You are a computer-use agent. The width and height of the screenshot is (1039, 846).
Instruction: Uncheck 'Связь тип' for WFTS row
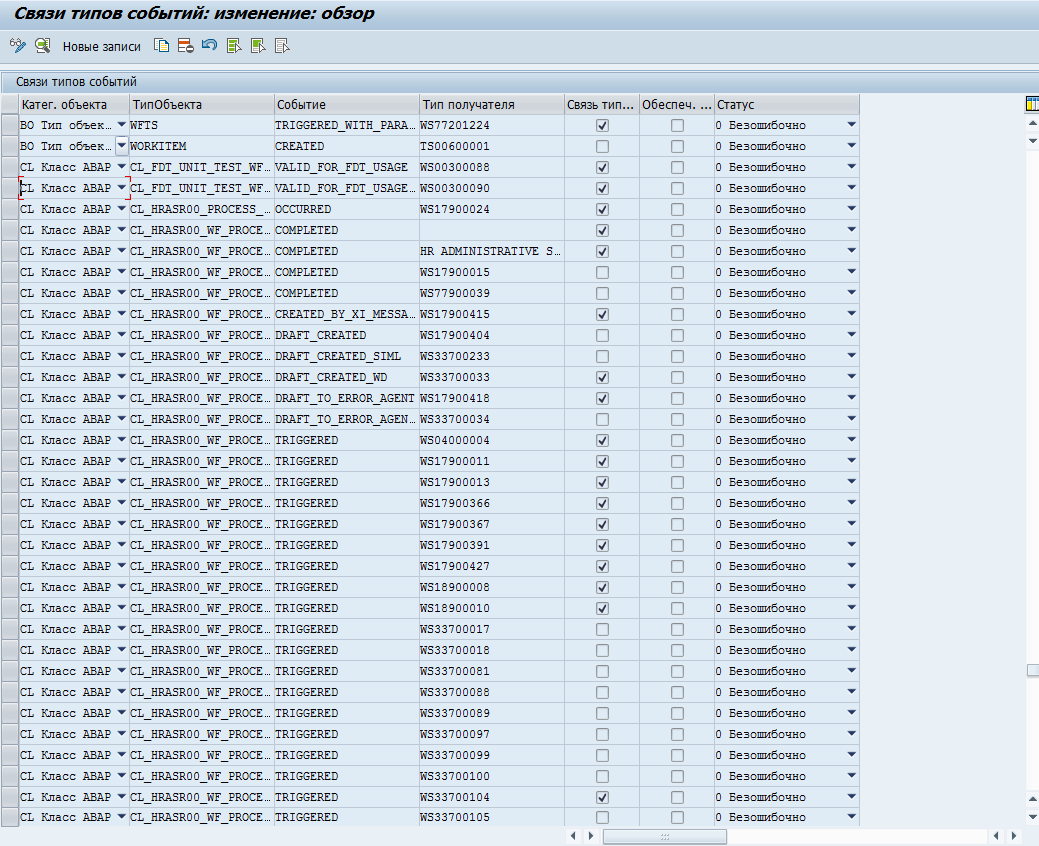(x=602, y=125)
